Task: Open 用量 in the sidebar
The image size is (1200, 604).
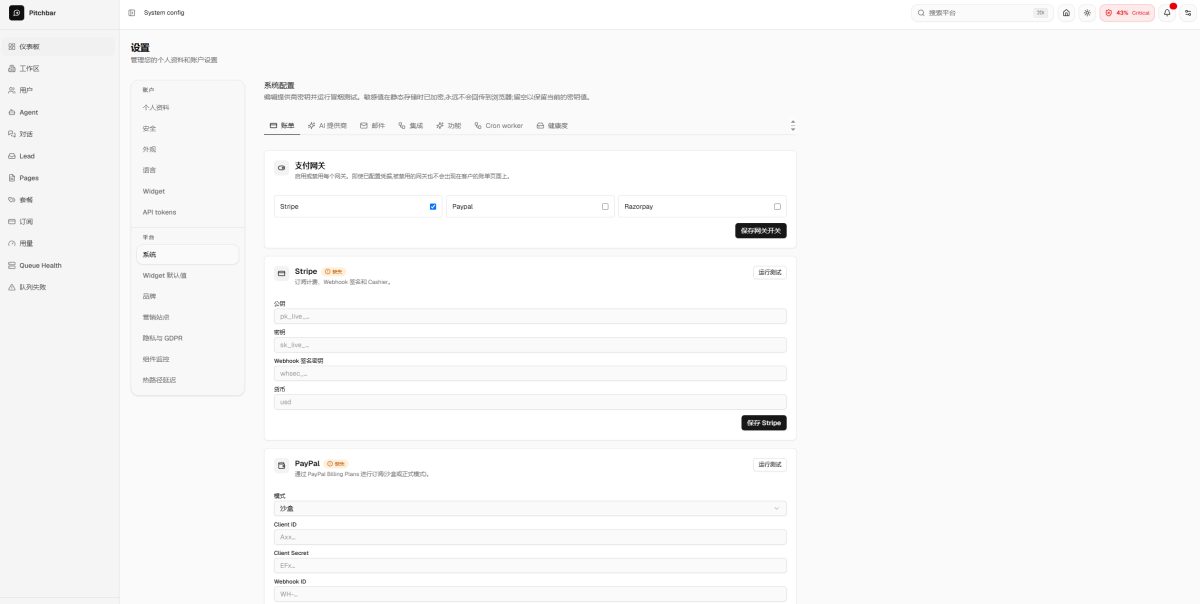Action: pos(59,243)
